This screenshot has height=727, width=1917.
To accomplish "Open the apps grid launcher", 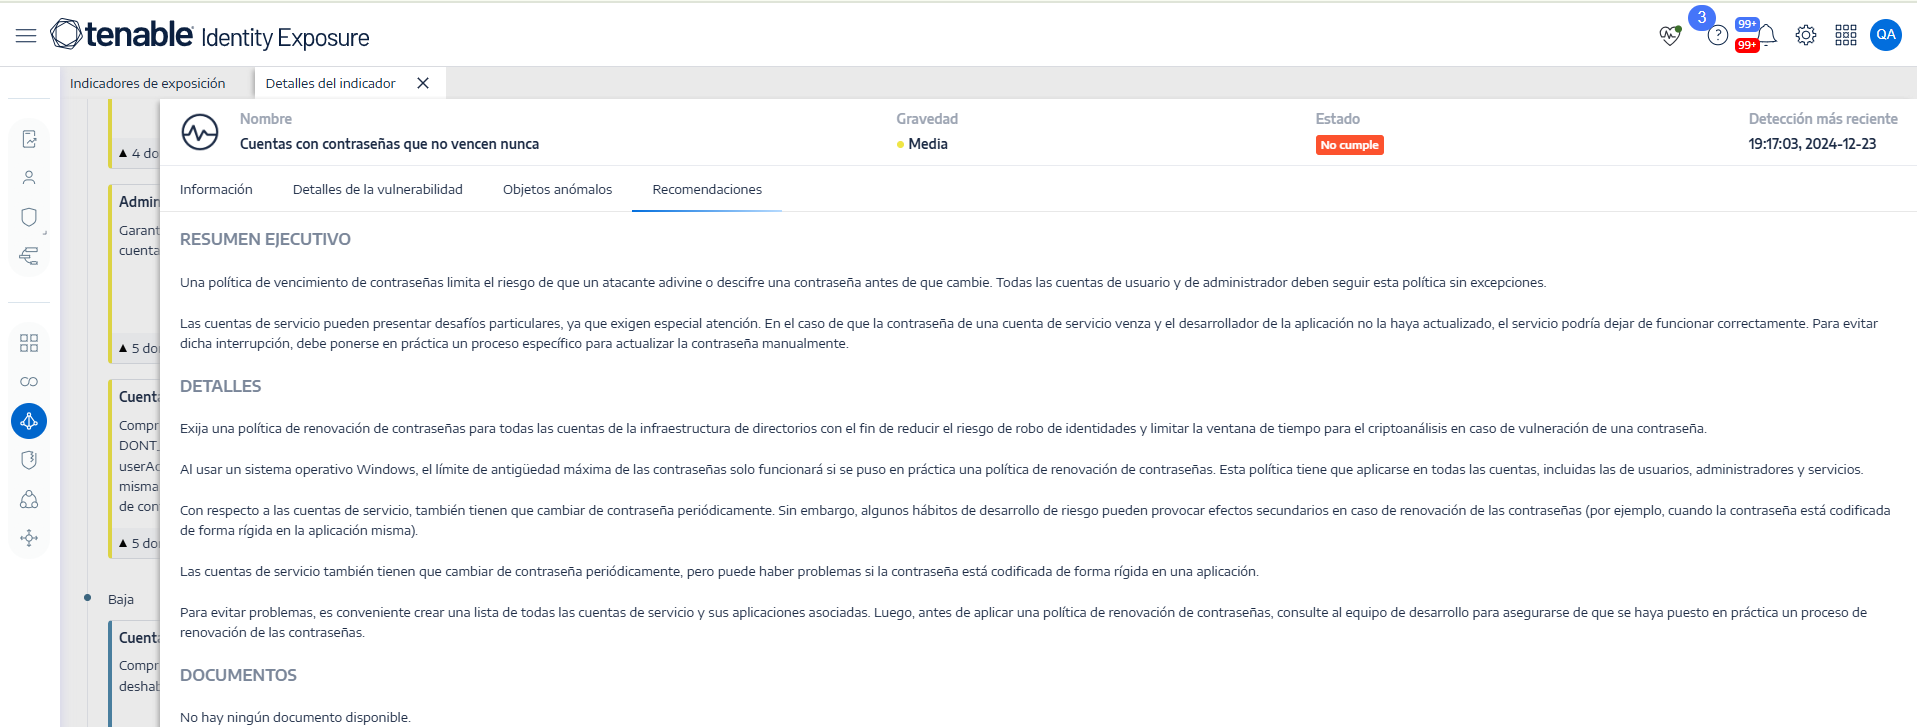I will [1845, 36].
